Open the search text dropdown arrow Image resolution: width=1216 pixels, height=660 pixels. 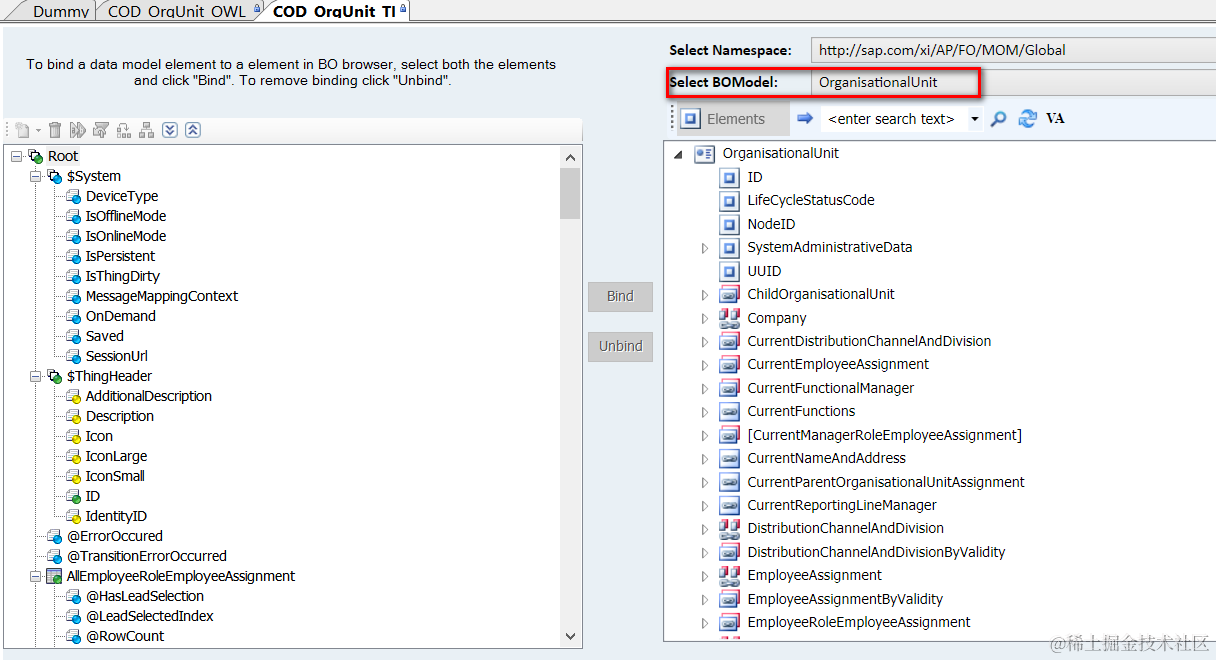(x=975, y=119)
